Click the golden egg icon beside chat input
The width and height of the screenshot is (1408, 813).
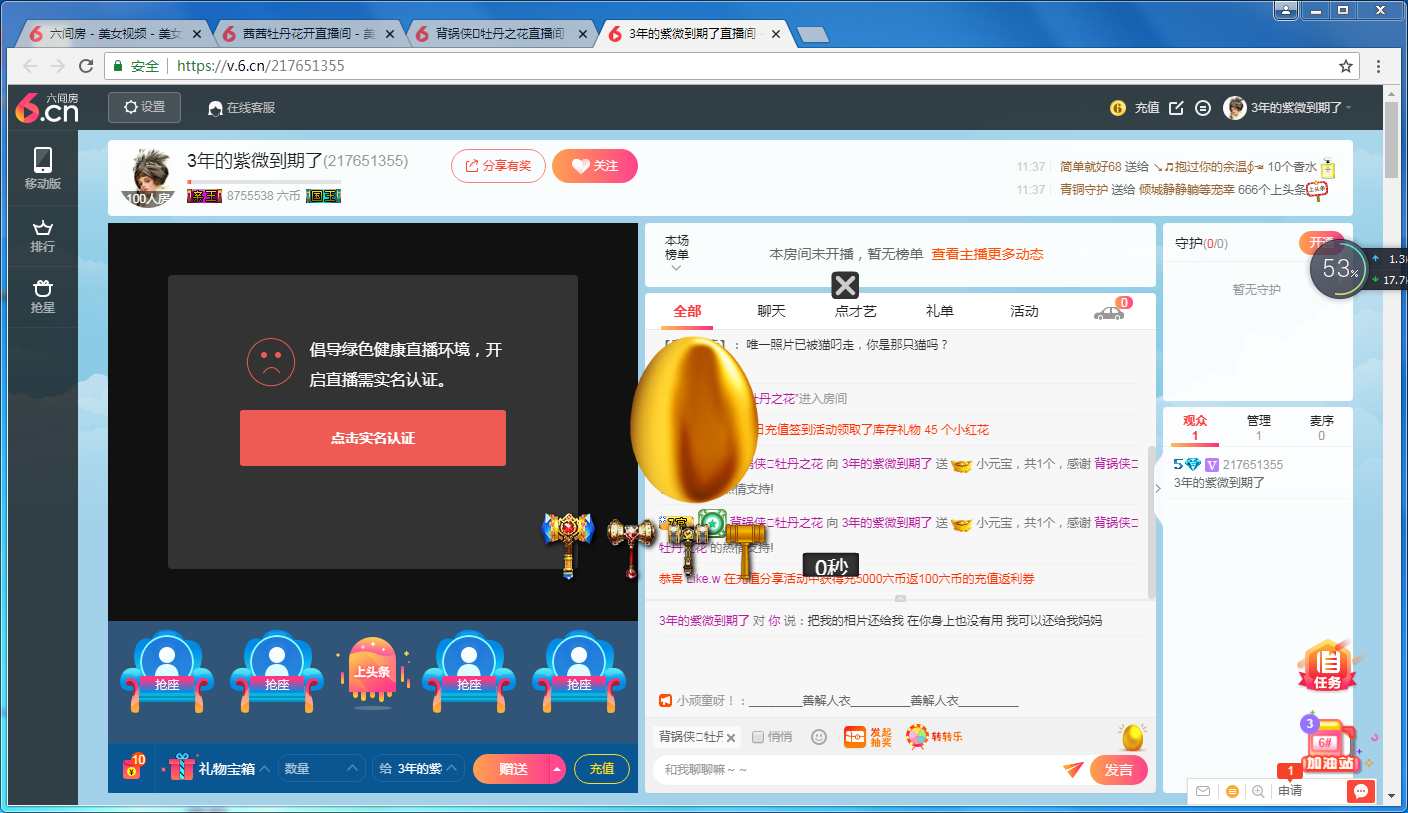[x=1132, y=737]
